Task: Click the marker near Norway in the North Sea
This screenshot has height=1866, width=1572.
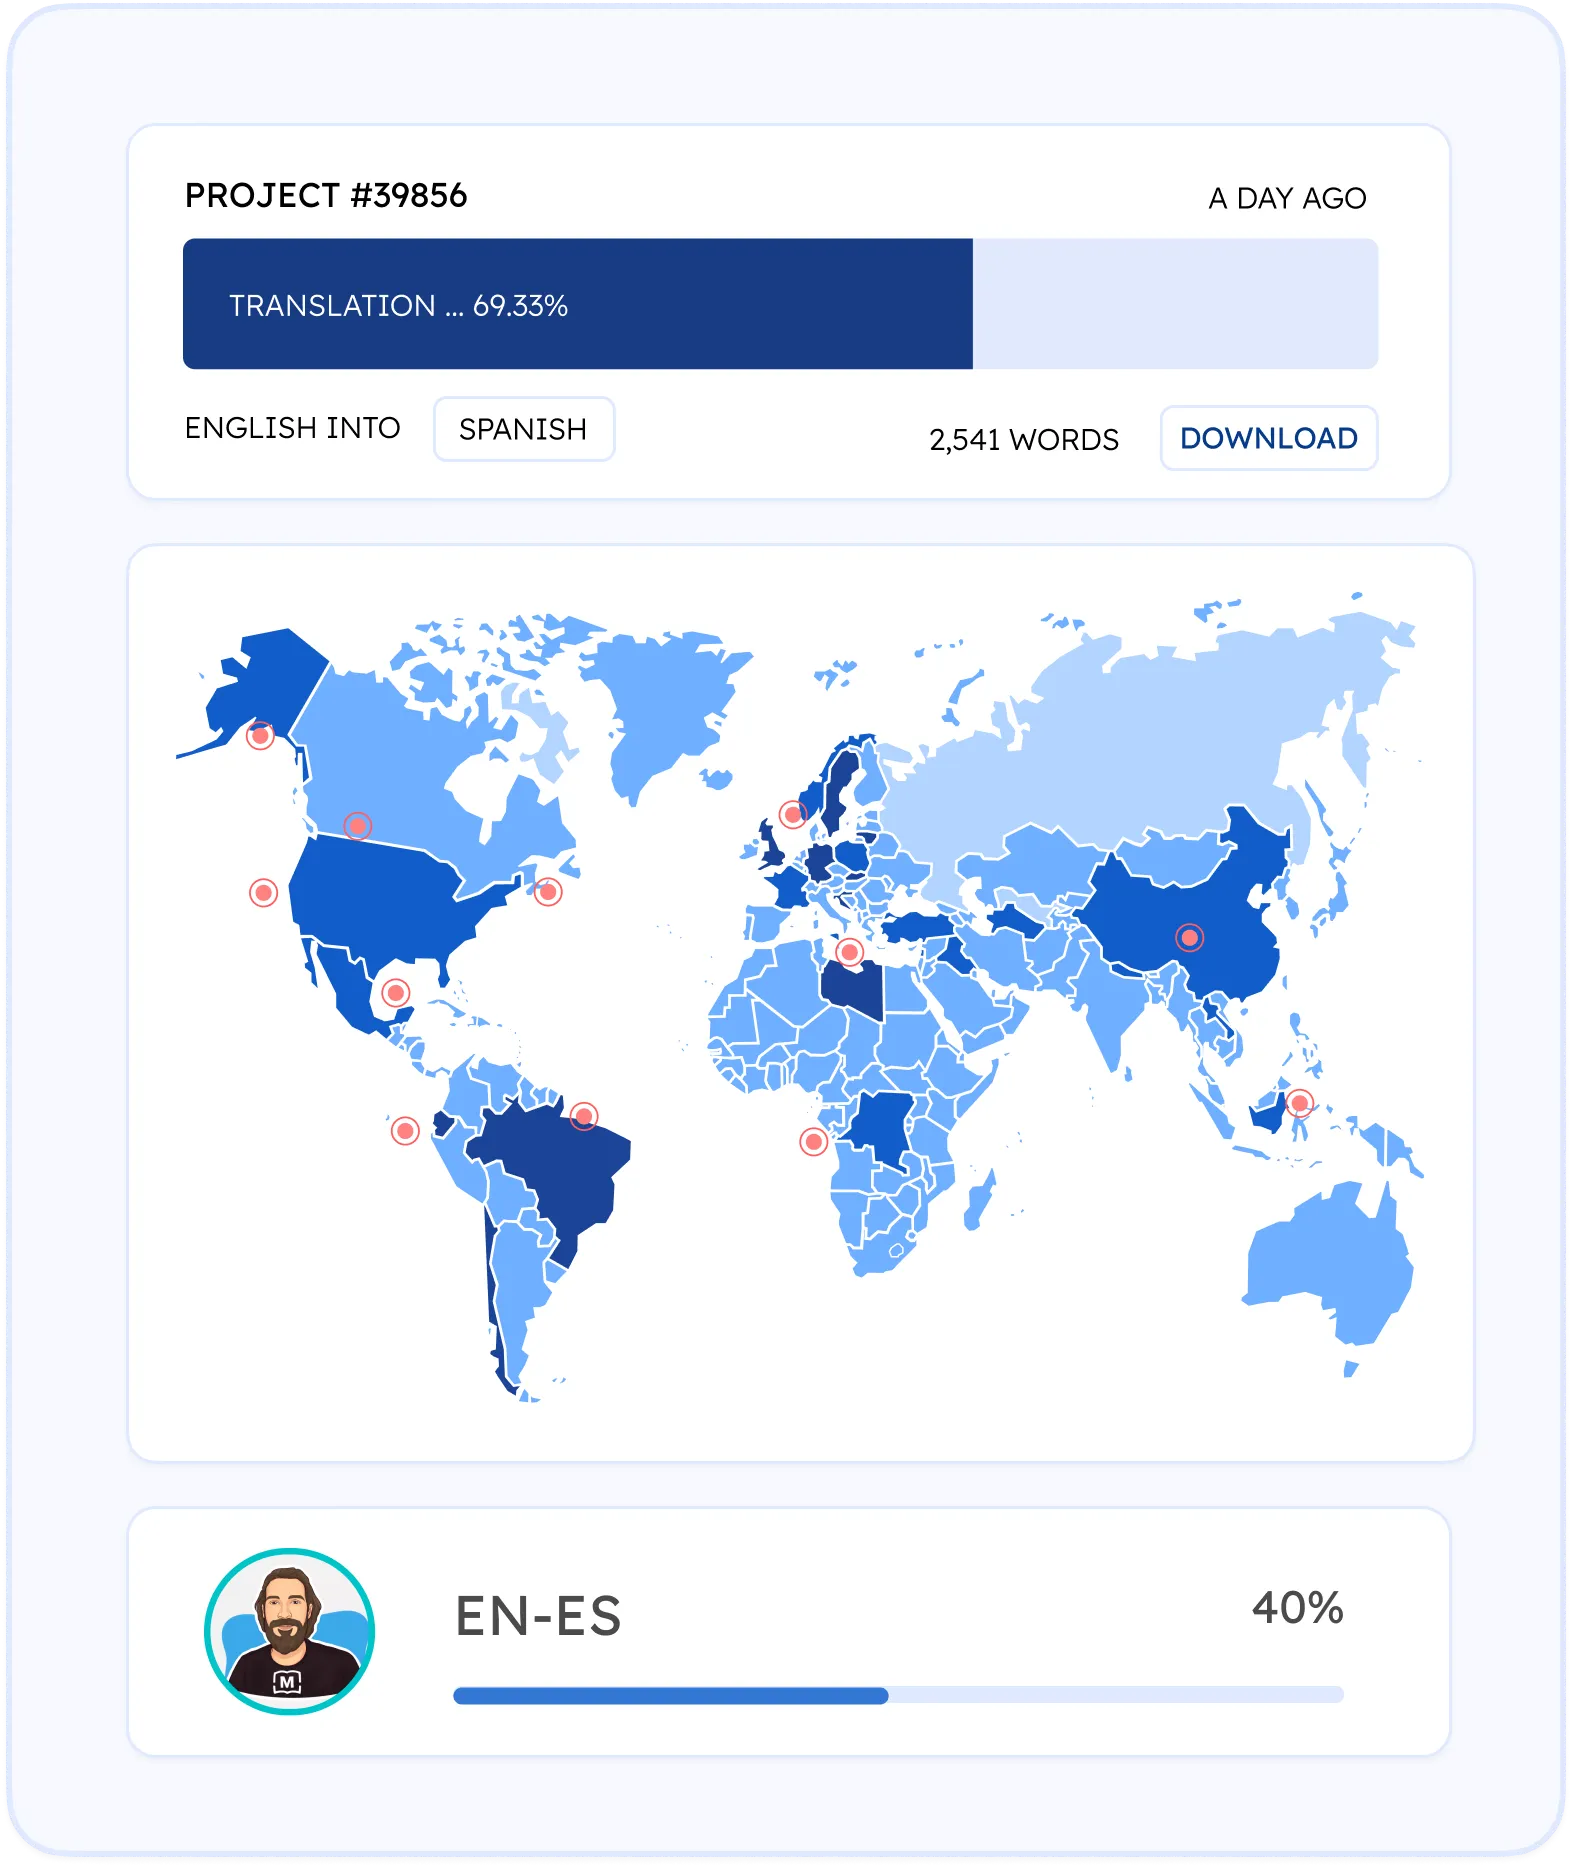Action: (793, 814)
